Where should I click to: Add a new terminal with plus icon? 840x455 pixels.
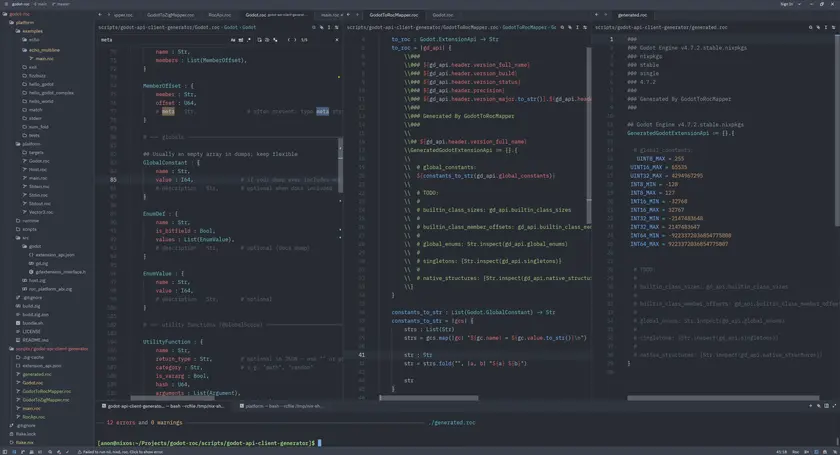(x=811, y=406)
